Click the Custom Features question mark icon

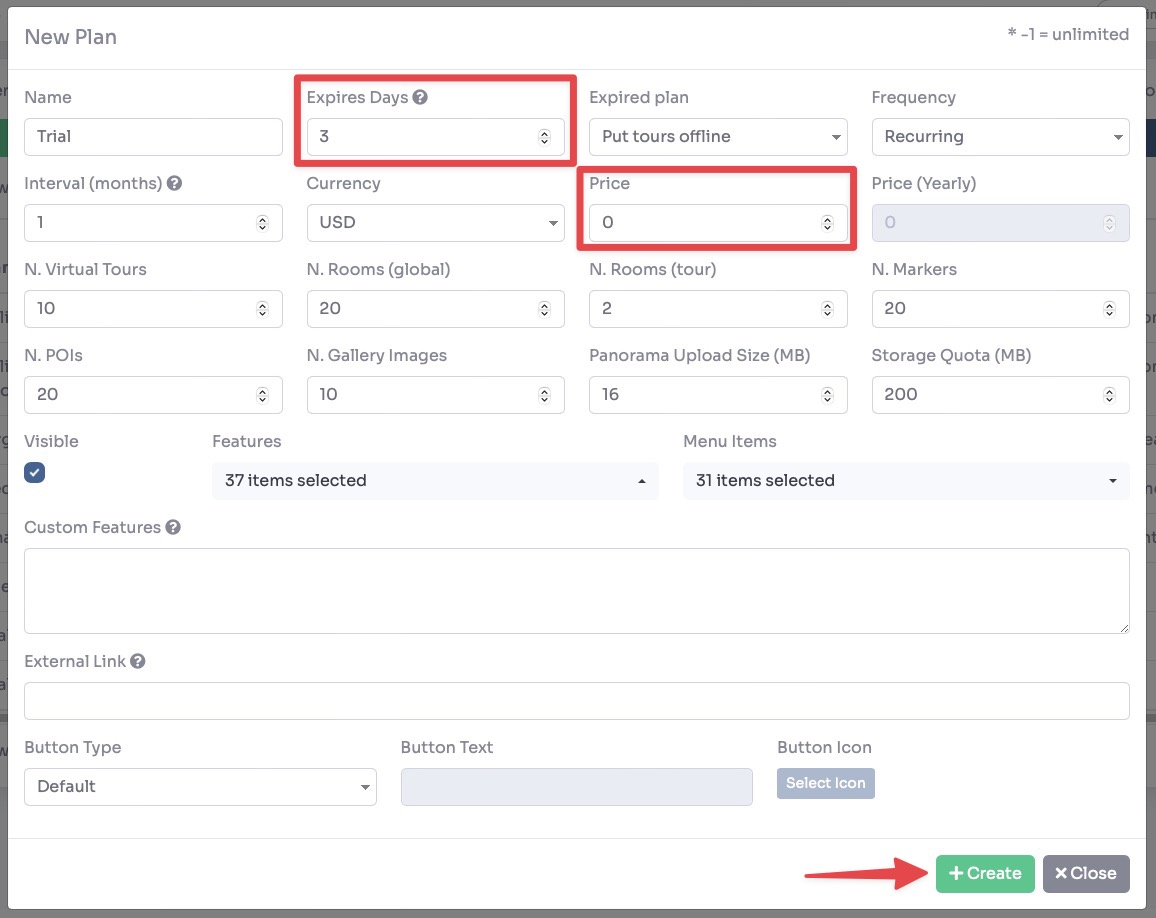pyautogui.click(x=172, y=527)
